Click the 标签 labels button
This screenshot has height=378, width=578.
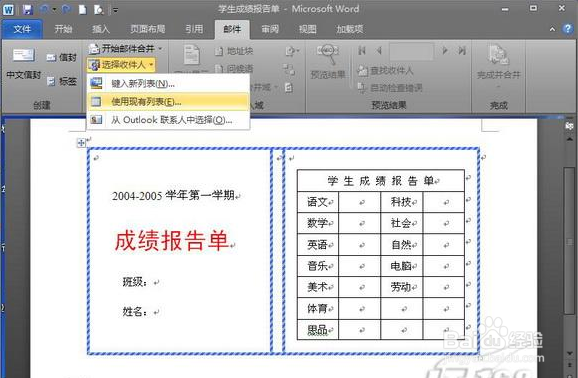[x=62, y=82]
